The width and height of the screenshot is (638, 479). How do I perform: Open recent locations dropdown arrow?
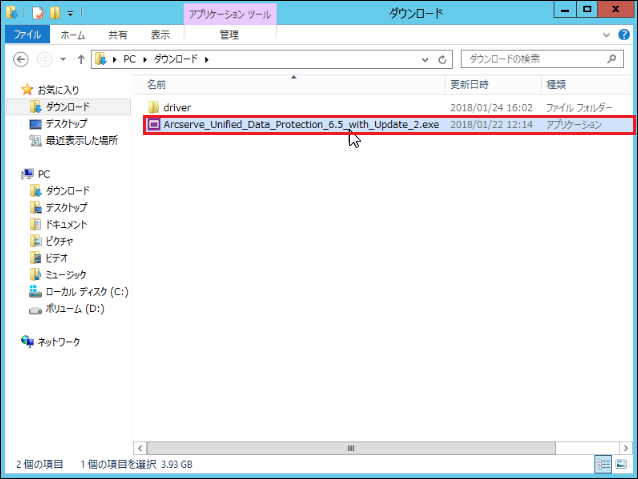(x=63, y=59)
